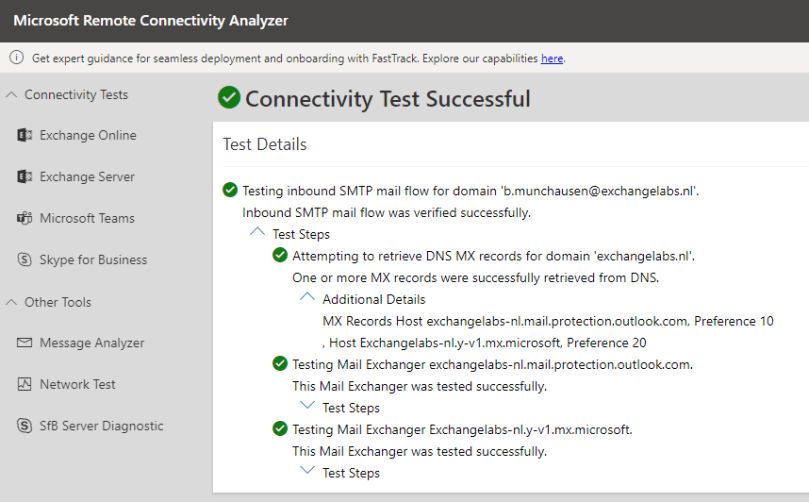Go to Network Test tool
Viewport: 809px width, 502px height.
click(77, 384)
